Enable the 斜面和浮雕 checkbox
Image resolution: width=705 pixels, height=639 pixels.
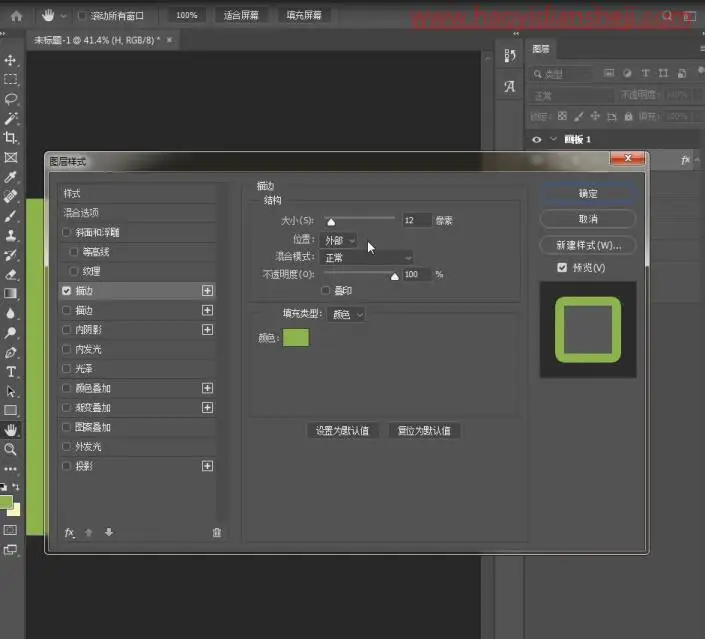[67, 232]
